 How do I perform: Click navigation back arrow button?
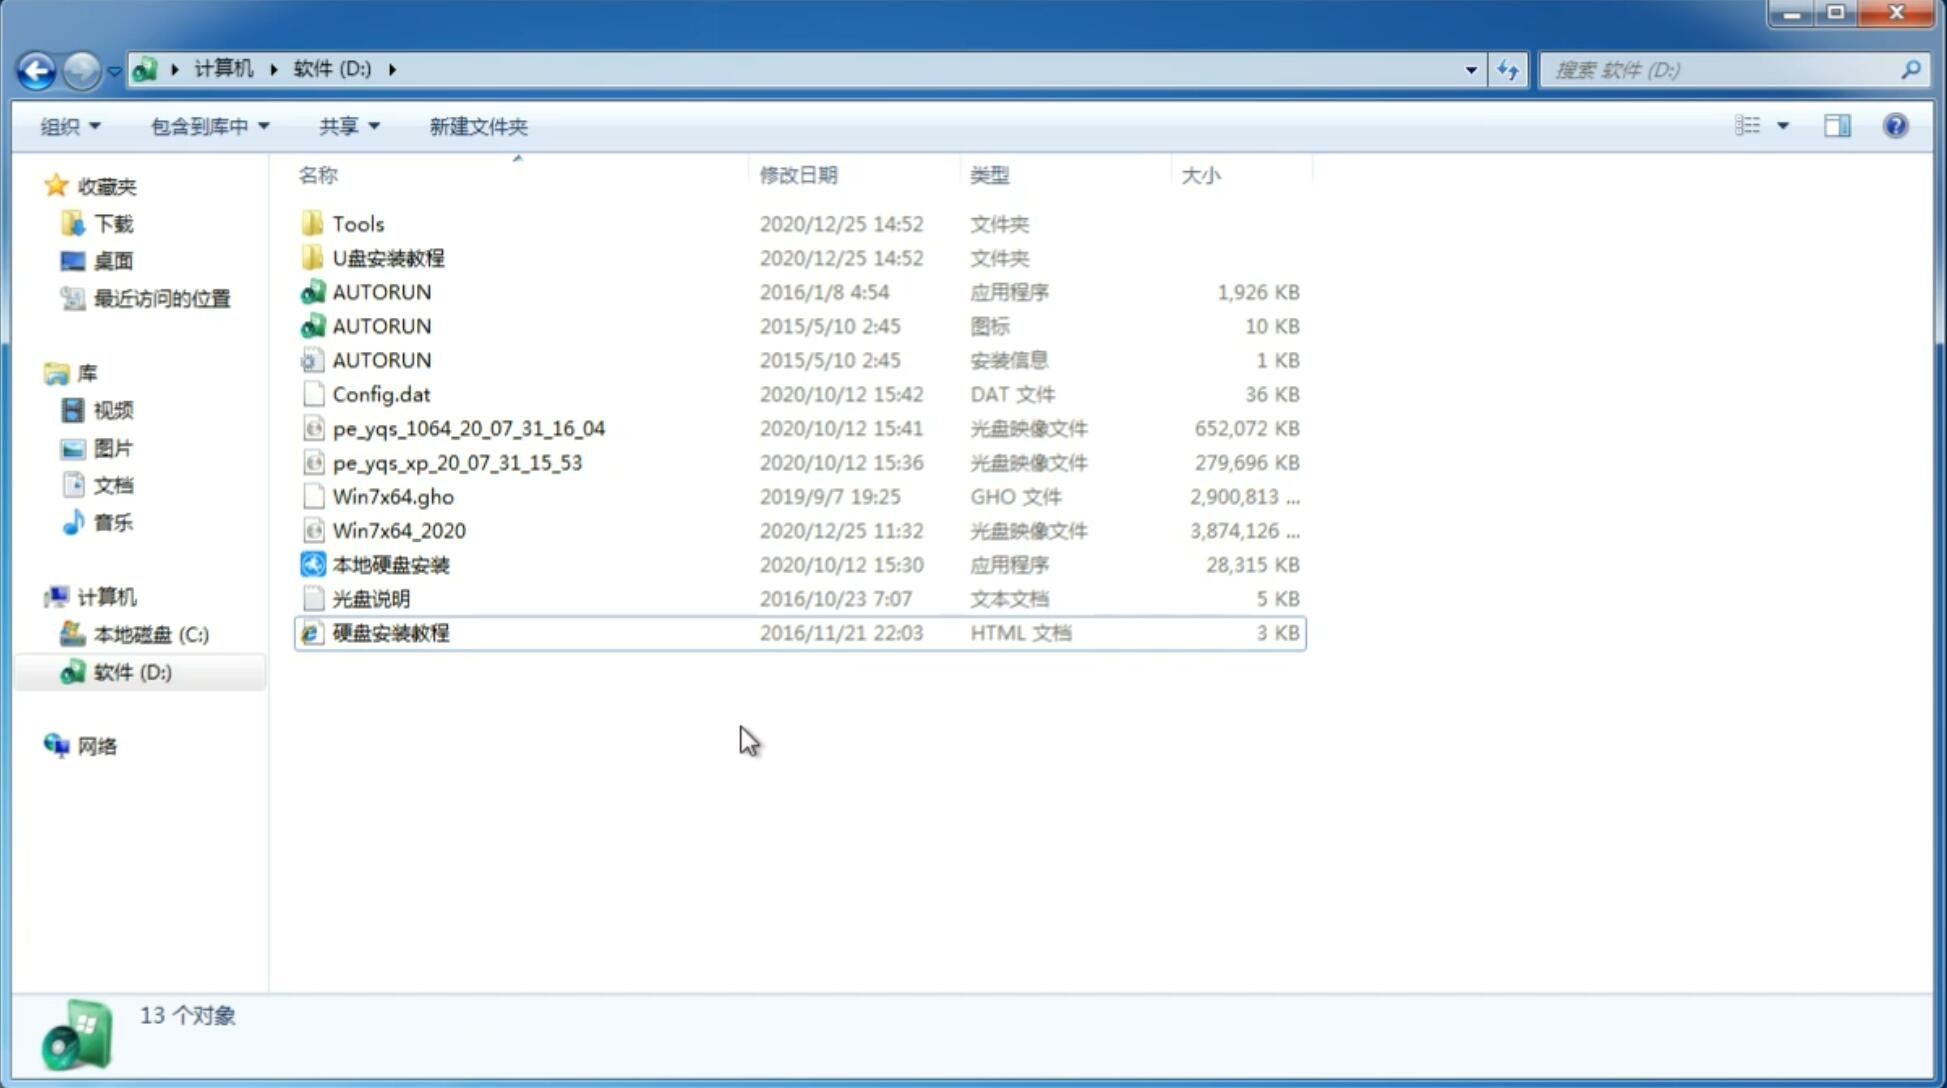pyautogui.click(x=36, y=70)
